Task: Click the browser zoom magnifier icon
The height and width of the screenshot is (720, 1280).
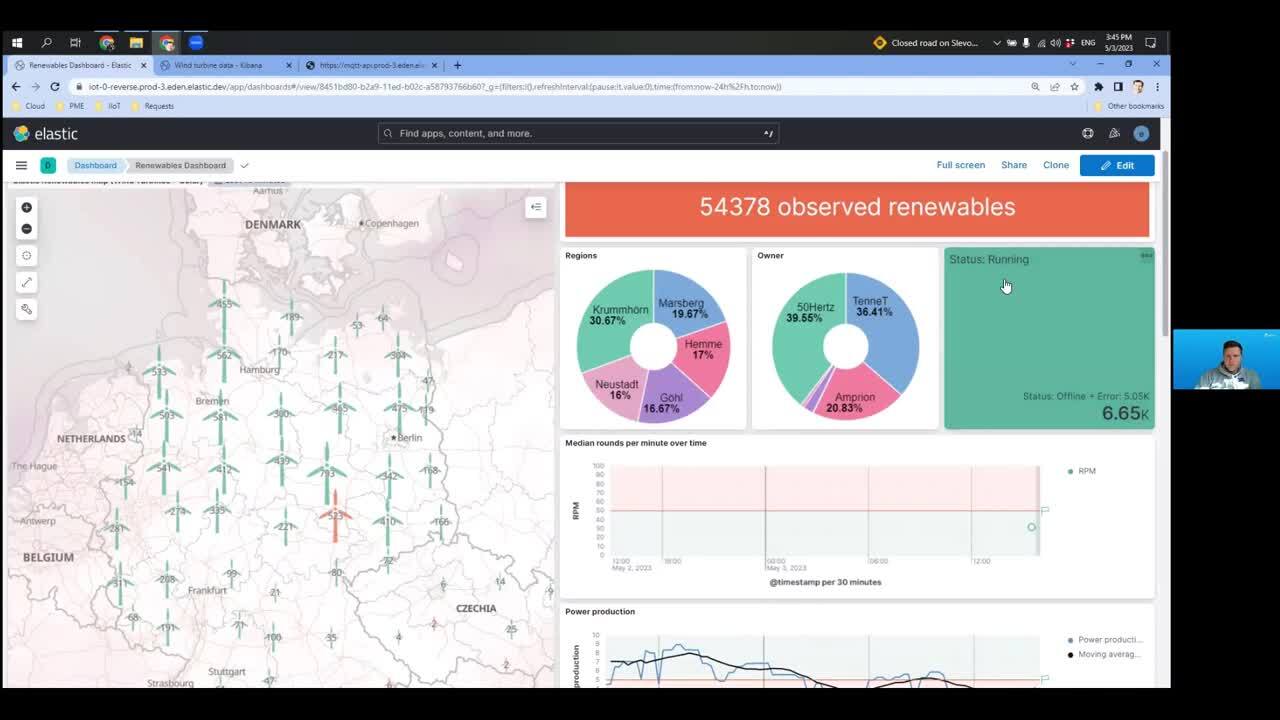Action: coord(1035,87)
